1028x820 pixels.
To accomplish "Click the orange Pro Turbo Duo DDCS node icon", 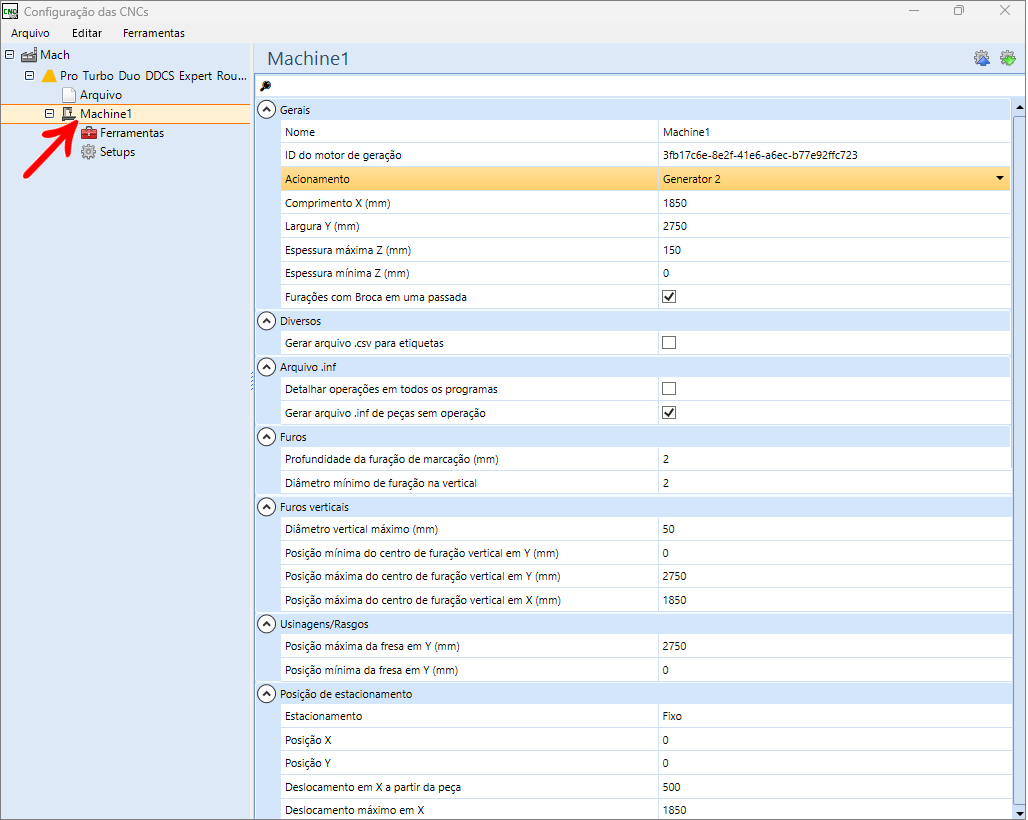I will tap(49, 75).
